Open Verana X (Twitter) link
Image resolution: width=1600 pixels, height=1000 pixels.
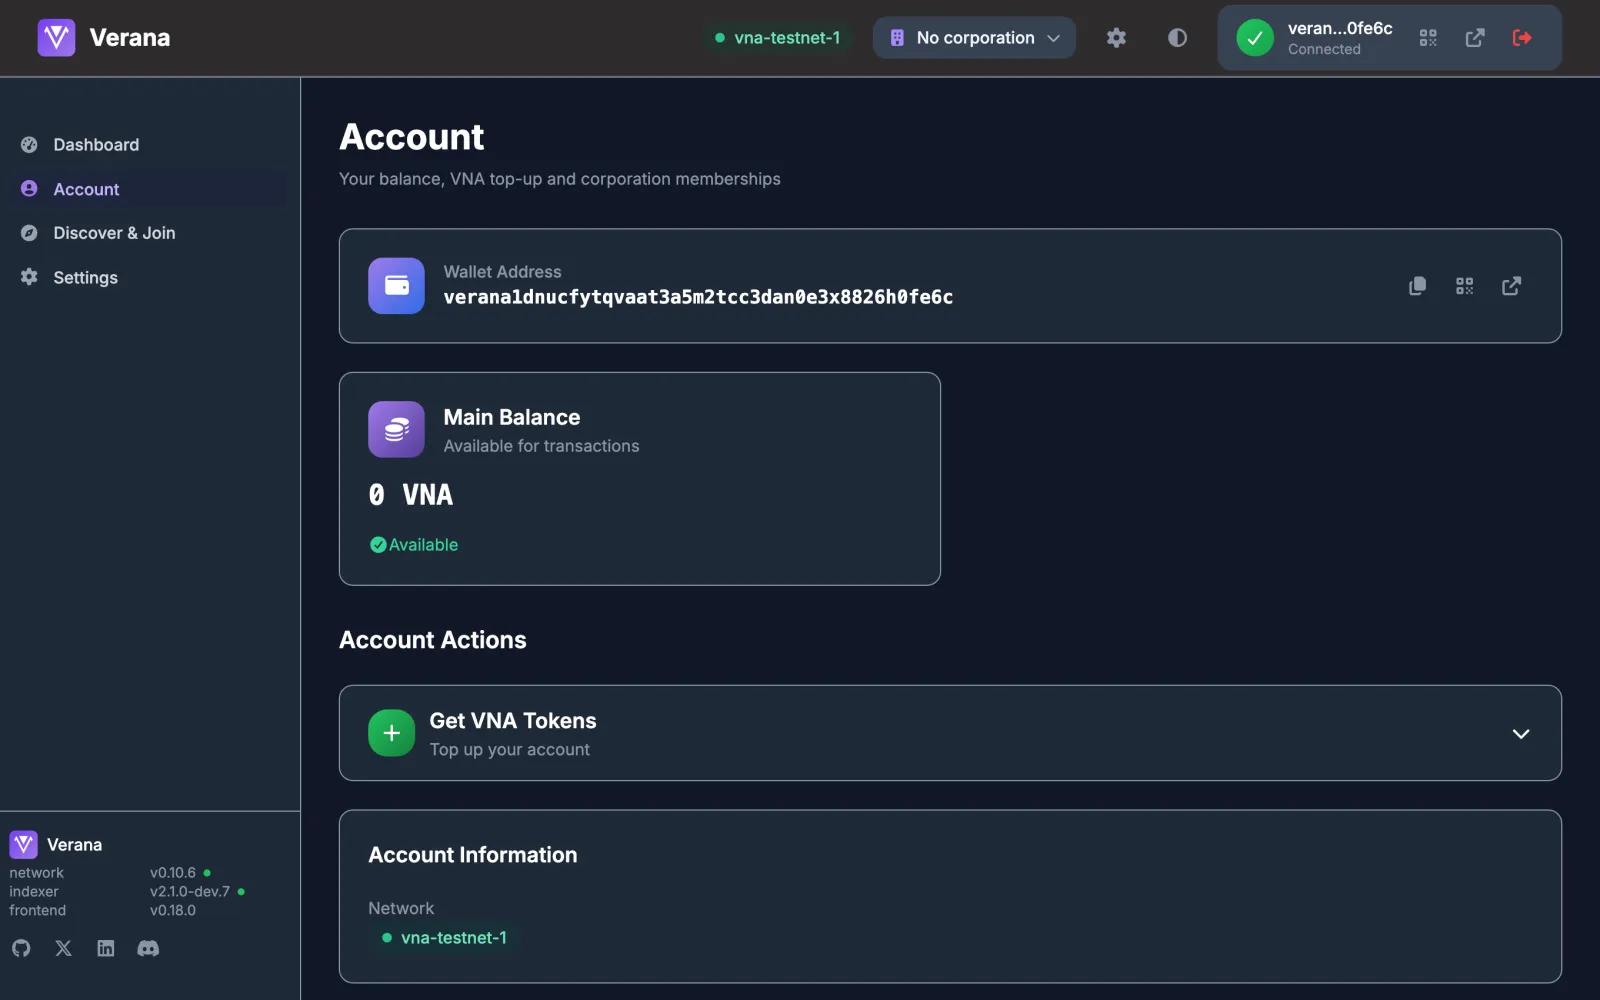[63, 948]
